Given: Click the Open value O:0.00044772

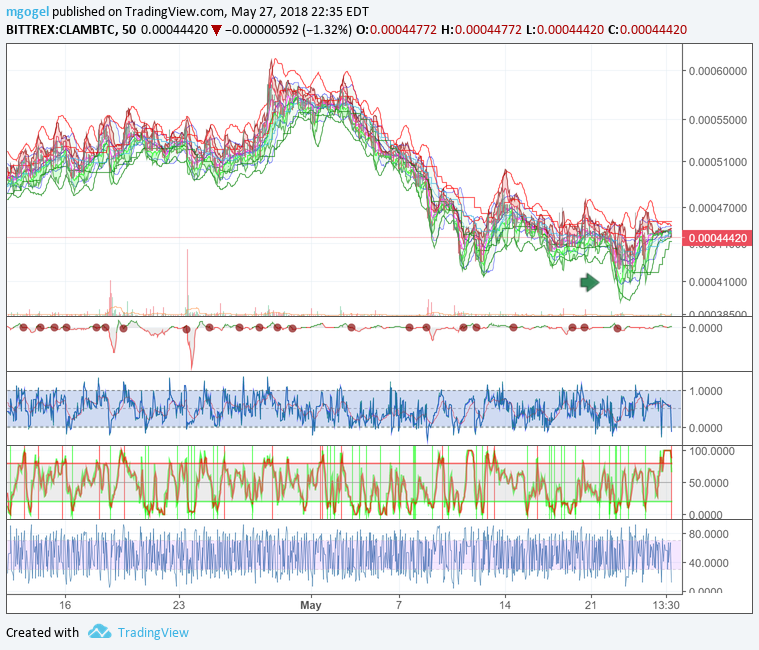Looking at the screenshot, I should pyautogui.click(x=396, y=30).
